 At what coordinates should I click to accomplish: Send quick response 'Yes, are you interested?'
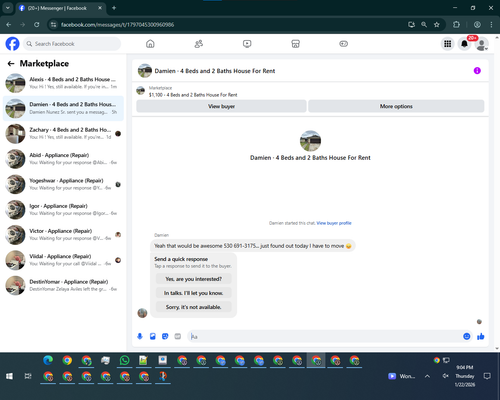[x=194, y=279]
